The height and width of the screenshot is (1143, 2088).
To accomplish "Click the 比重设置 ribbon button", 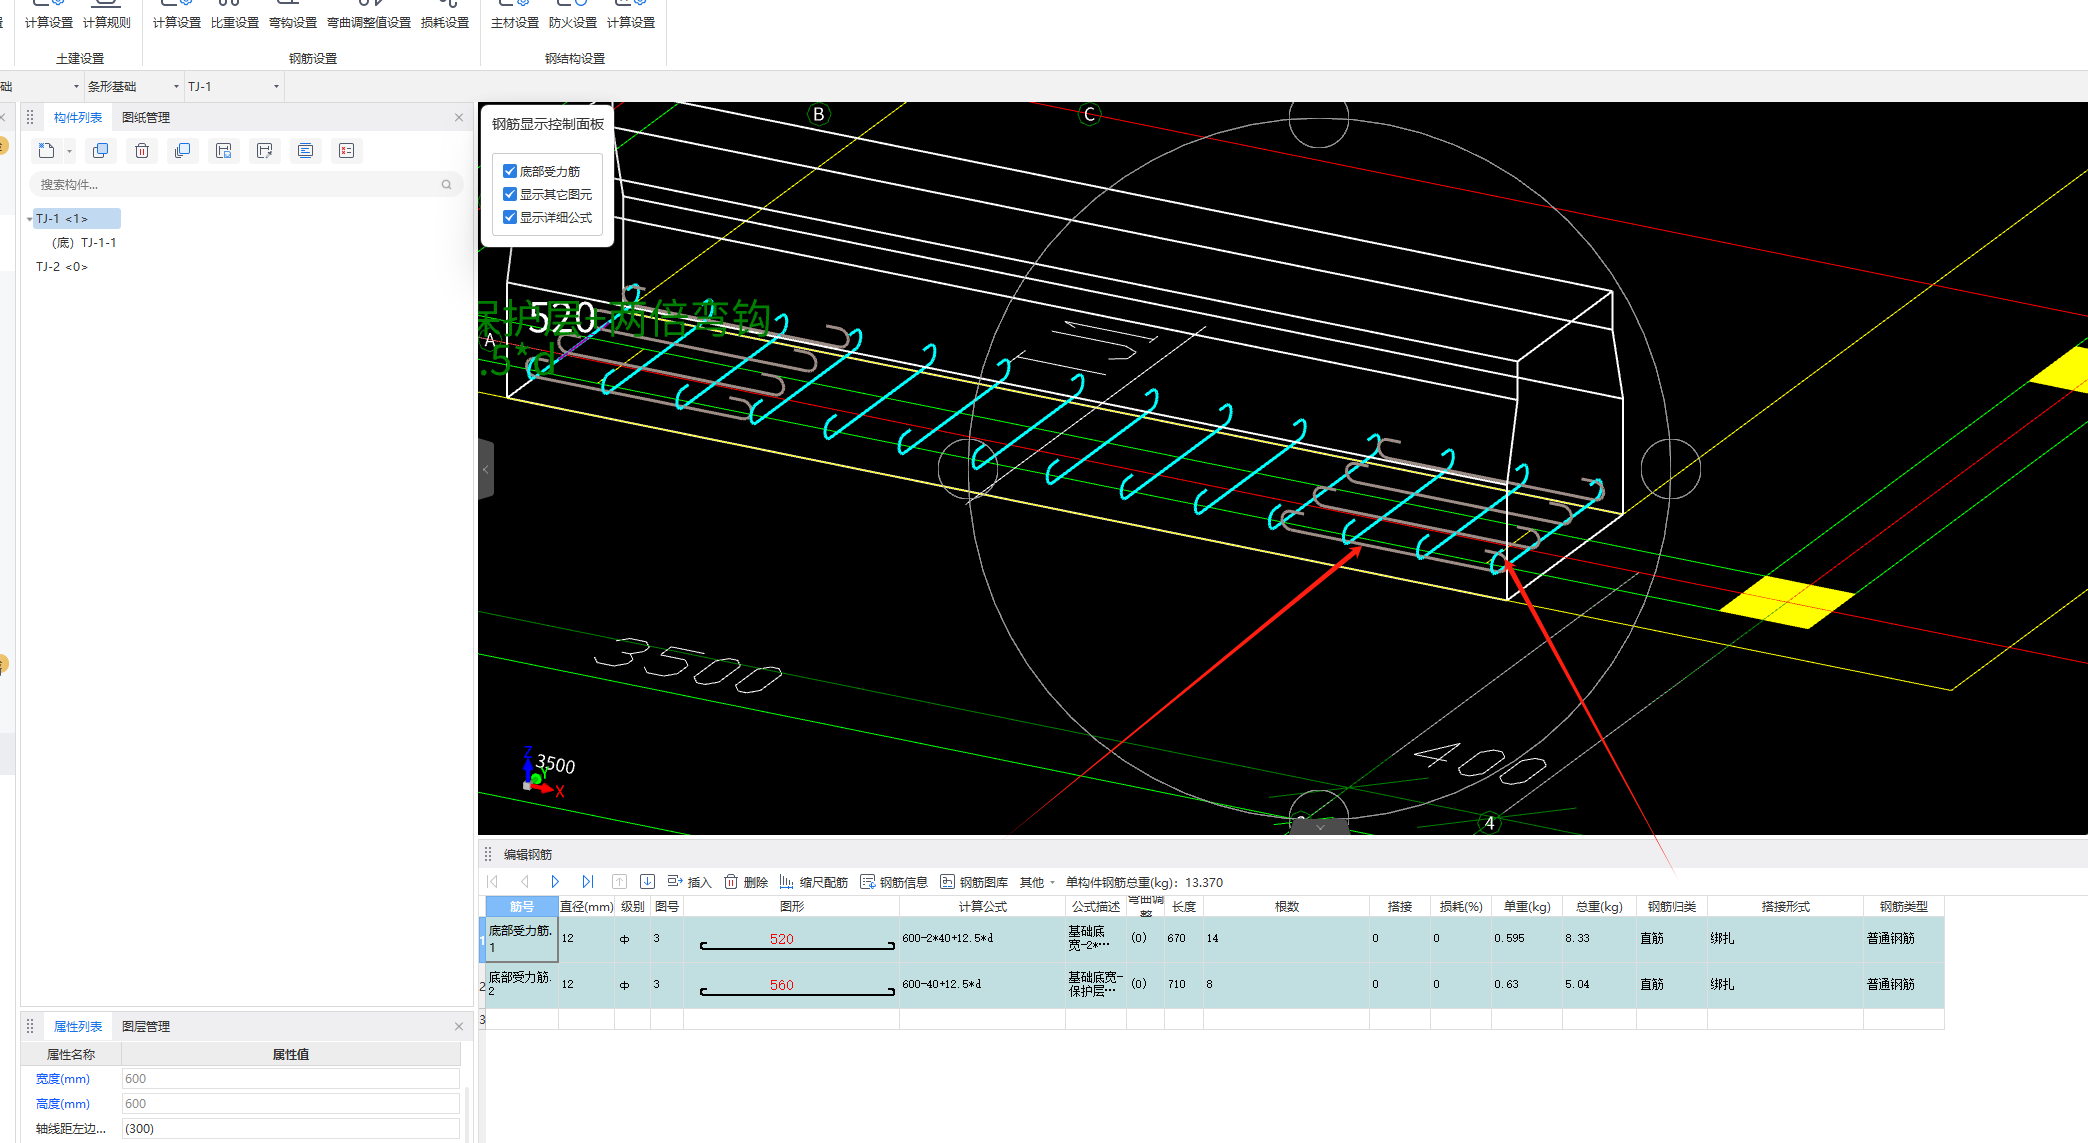I will pos(235,17).
